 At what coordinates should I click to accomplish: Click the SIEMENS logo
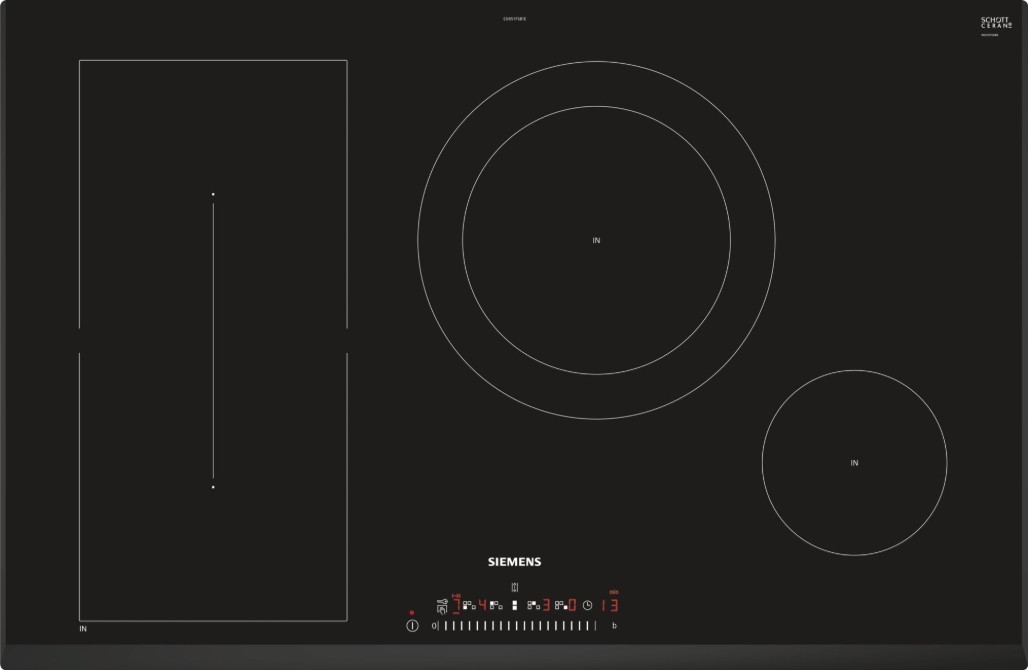coord(515,562)
